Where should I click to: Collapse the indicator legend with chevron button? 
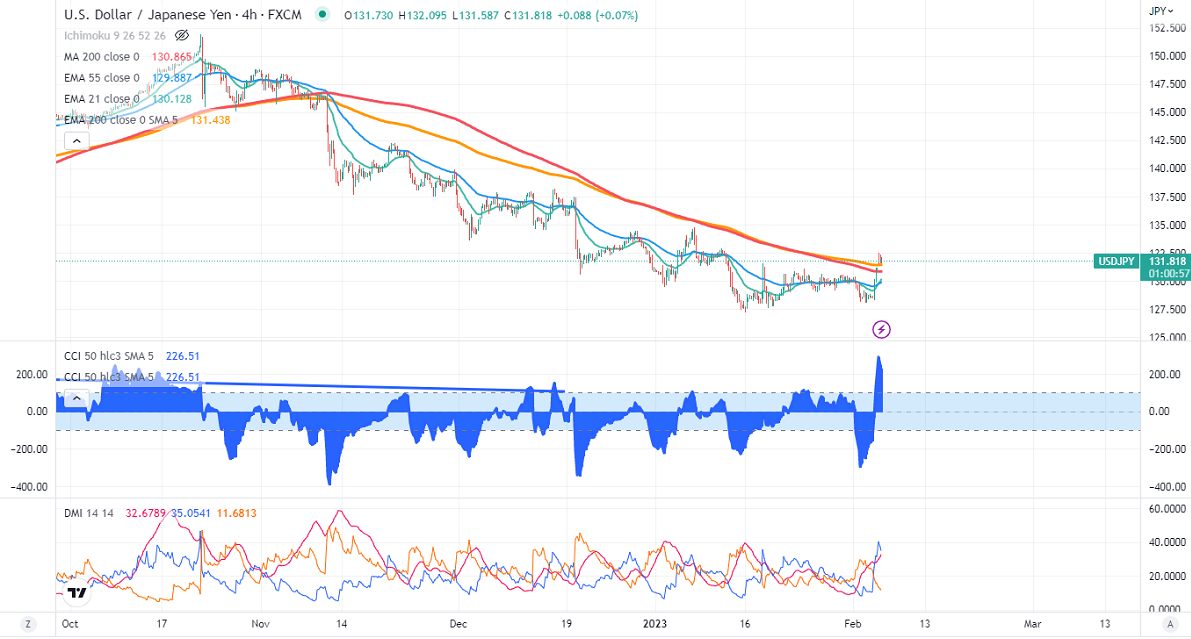[x=73, y=141]
